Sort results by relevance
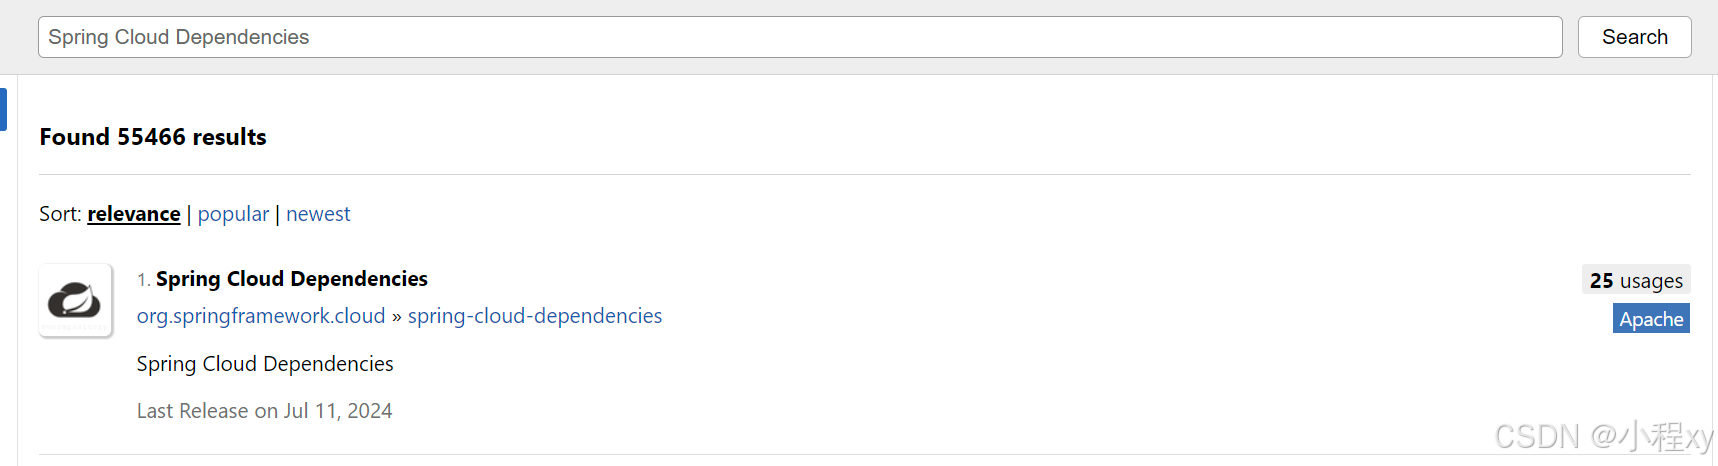Viewport: 1718px width, 466px height. (x=134, y=214)
